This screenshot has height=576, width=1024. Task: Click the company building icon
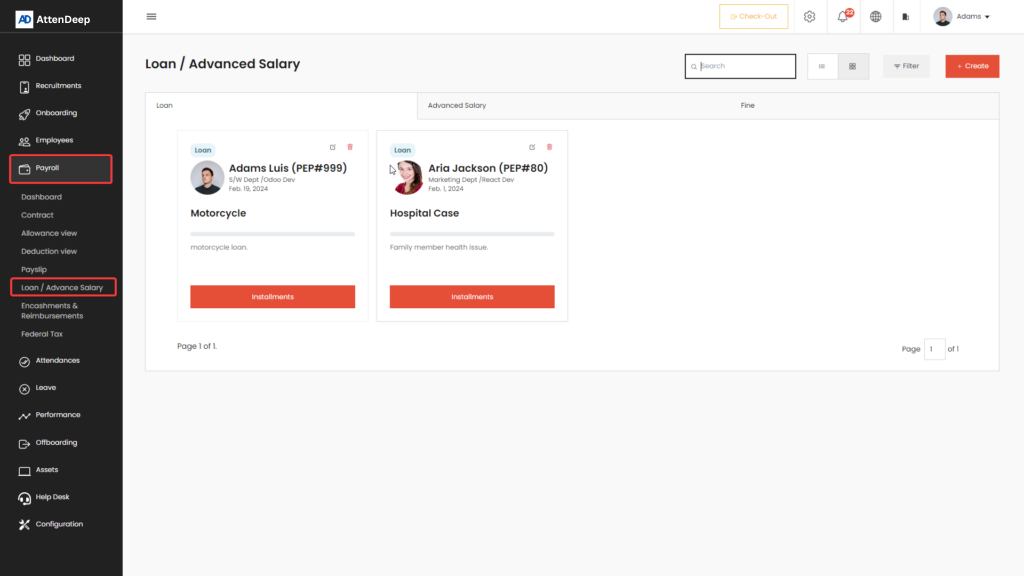pyautogui.click(x=906, y=16)
